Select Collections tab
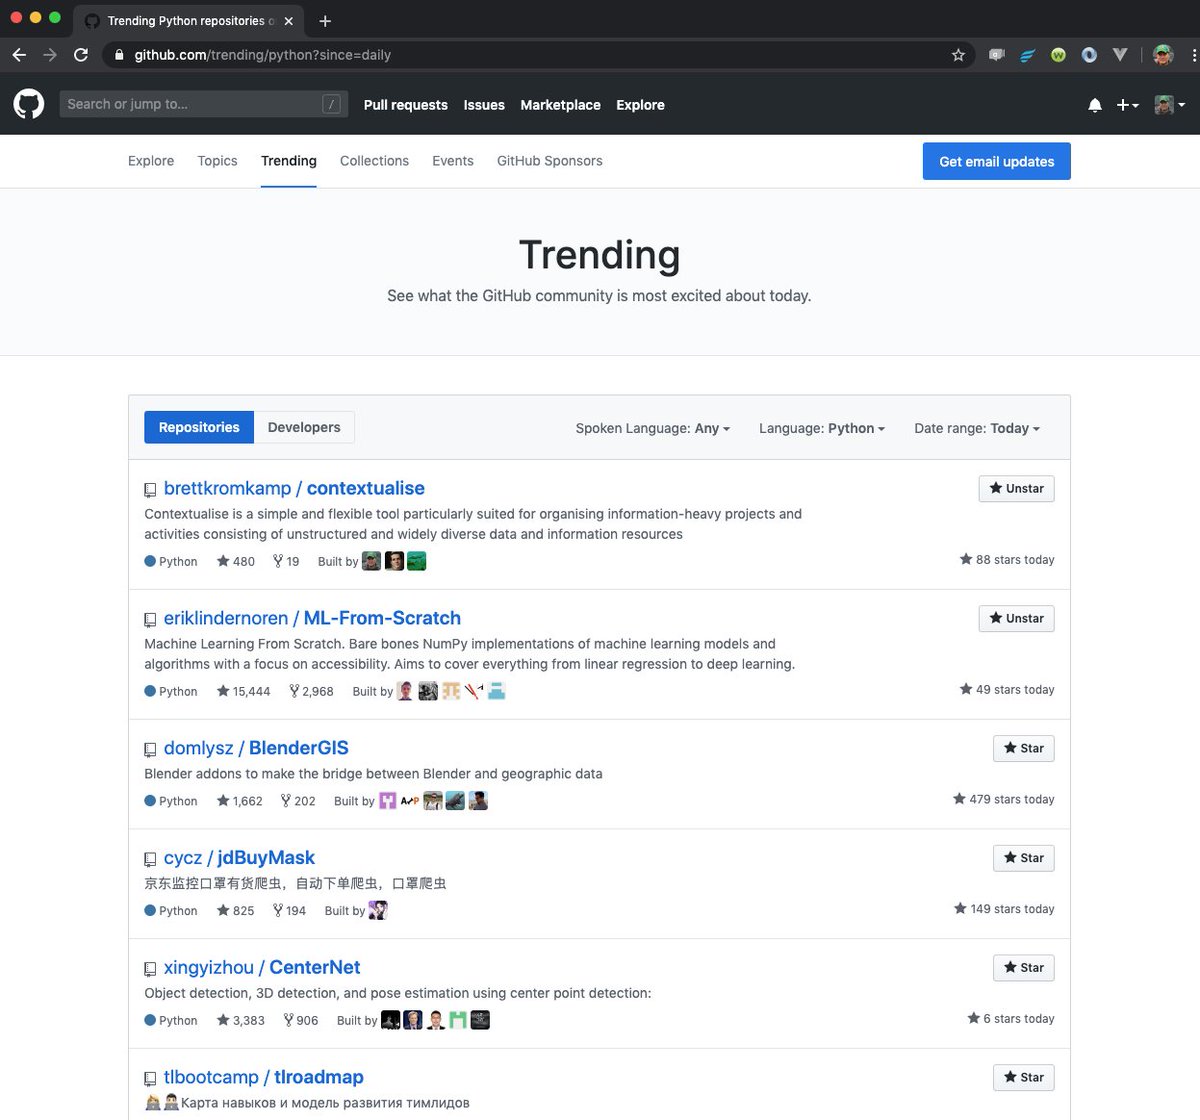The image size is (1200, 1120). click(375, 161)
